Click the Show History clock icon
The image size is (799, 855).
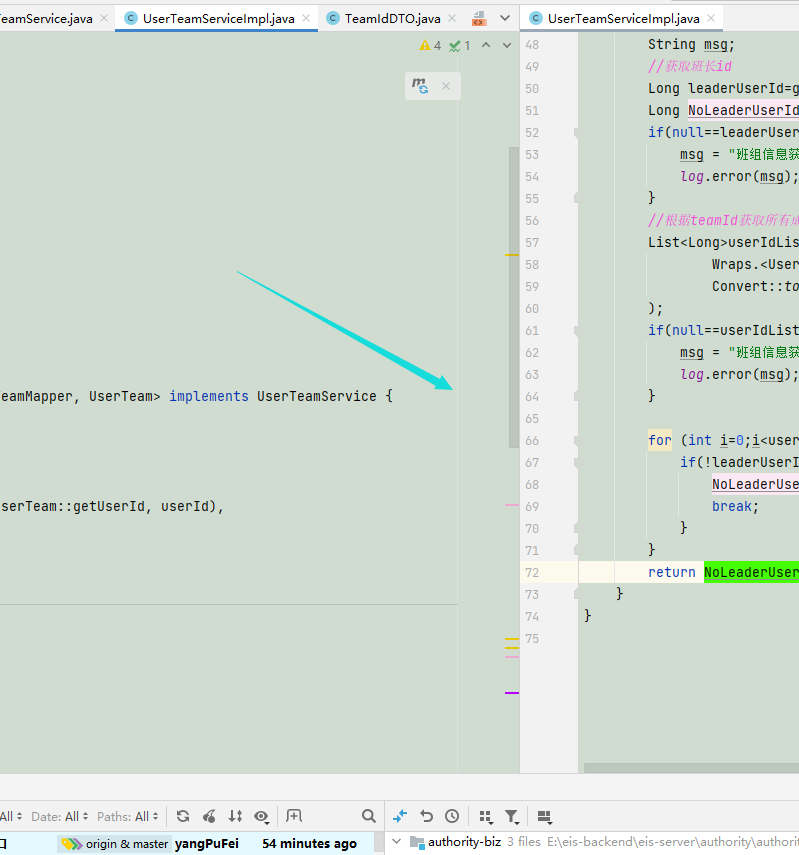click(x=452, y=816)
